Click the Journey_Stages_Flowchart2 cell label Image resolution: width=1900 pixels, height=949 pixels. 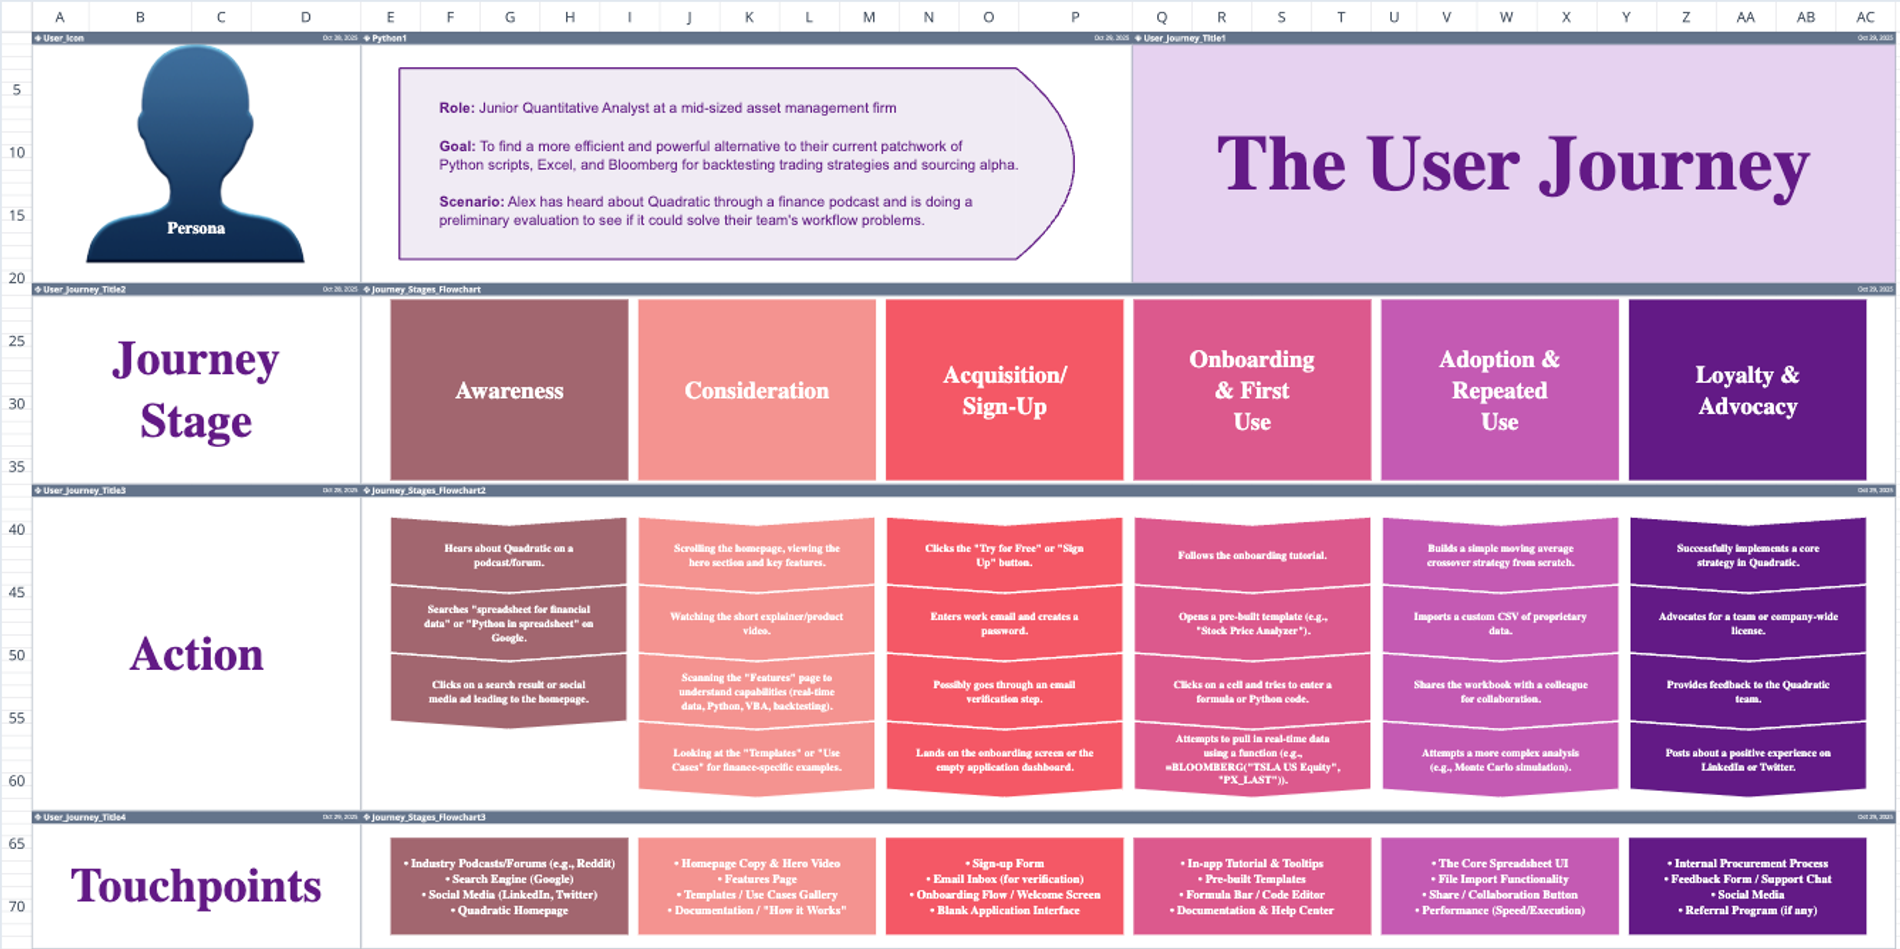point(425,490)
